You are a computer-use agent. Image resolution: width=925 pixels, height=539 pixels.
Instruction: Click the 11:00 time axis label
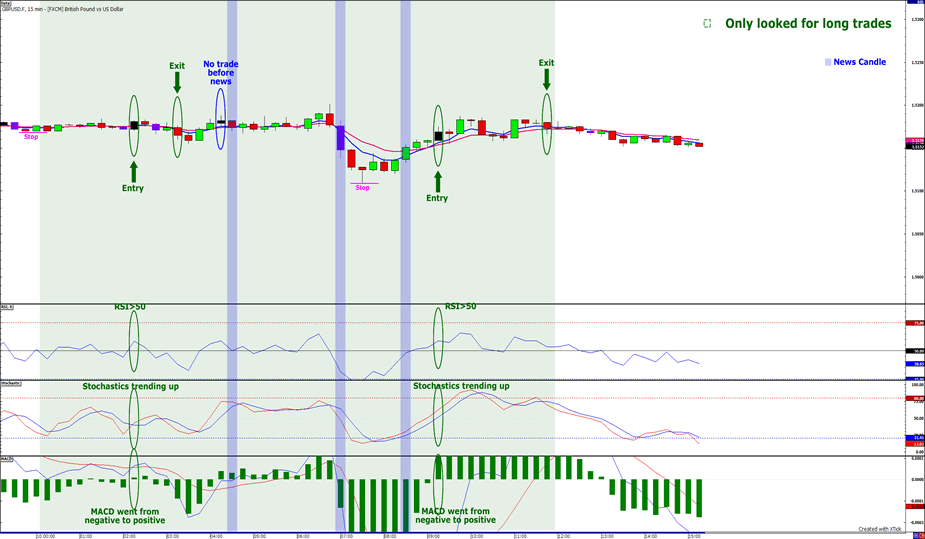click(521, 536)
